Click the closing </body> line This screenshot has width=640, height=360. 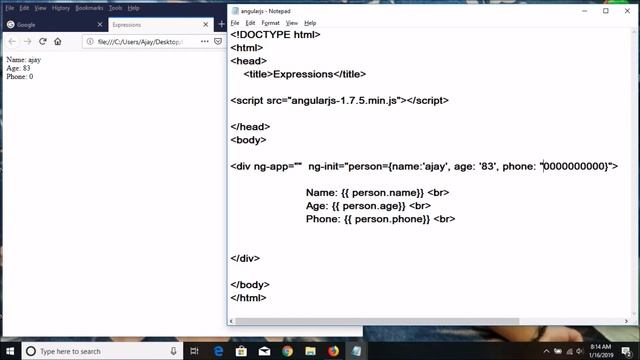pyautogui.click(x=250, y=285)
